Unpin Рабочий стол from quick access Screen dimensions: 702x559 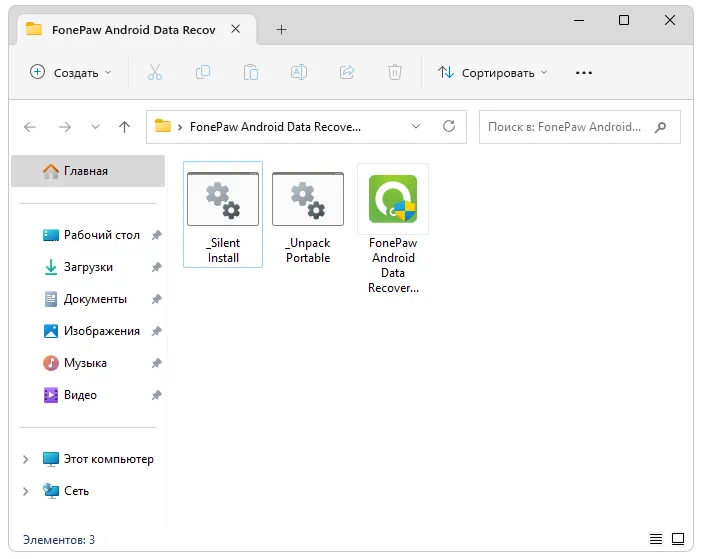156,235
